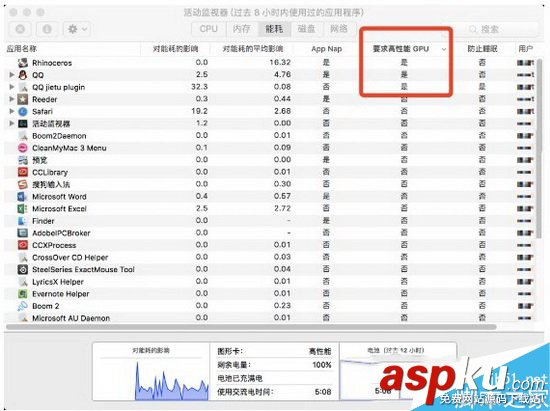This screenshot has height=411, width=550.
Task: Expand the 活动监视器 process row
Action: point(12,123)
